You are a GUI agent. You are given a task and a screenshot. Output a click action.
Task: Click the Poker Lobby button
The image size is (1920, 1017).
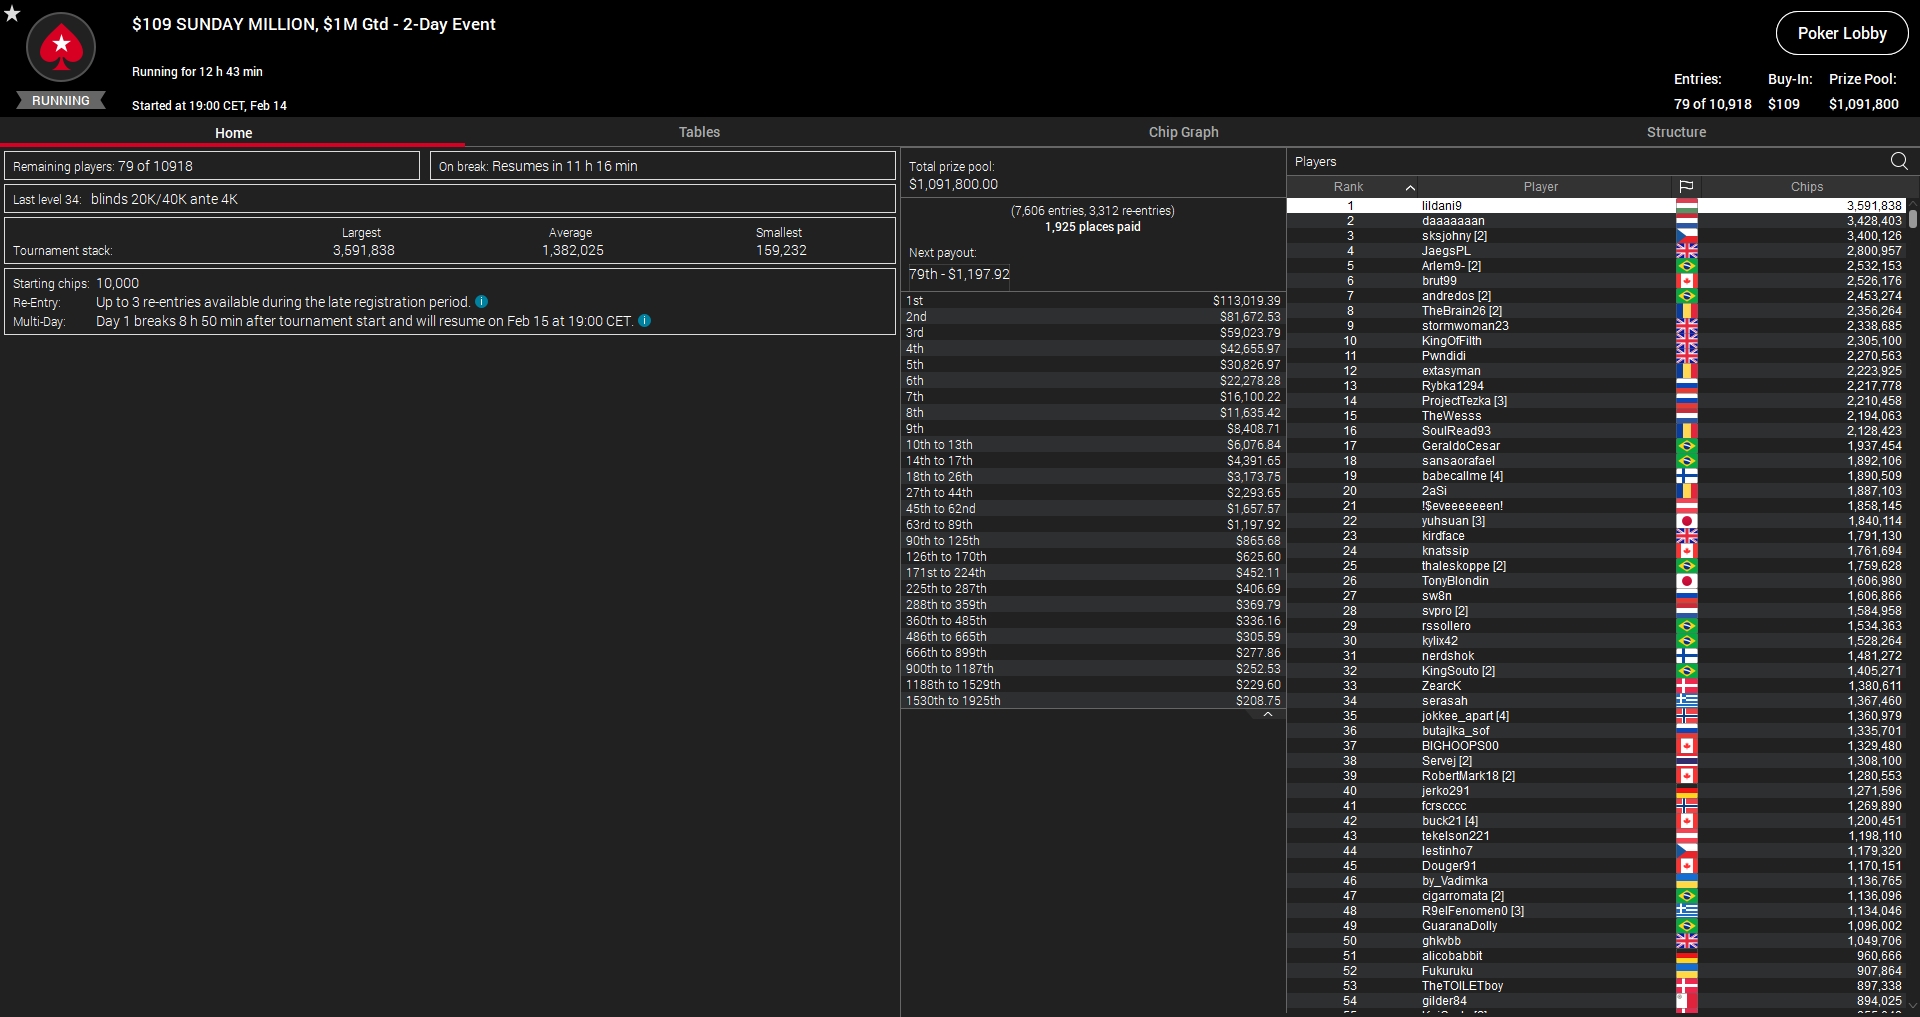1842,33
